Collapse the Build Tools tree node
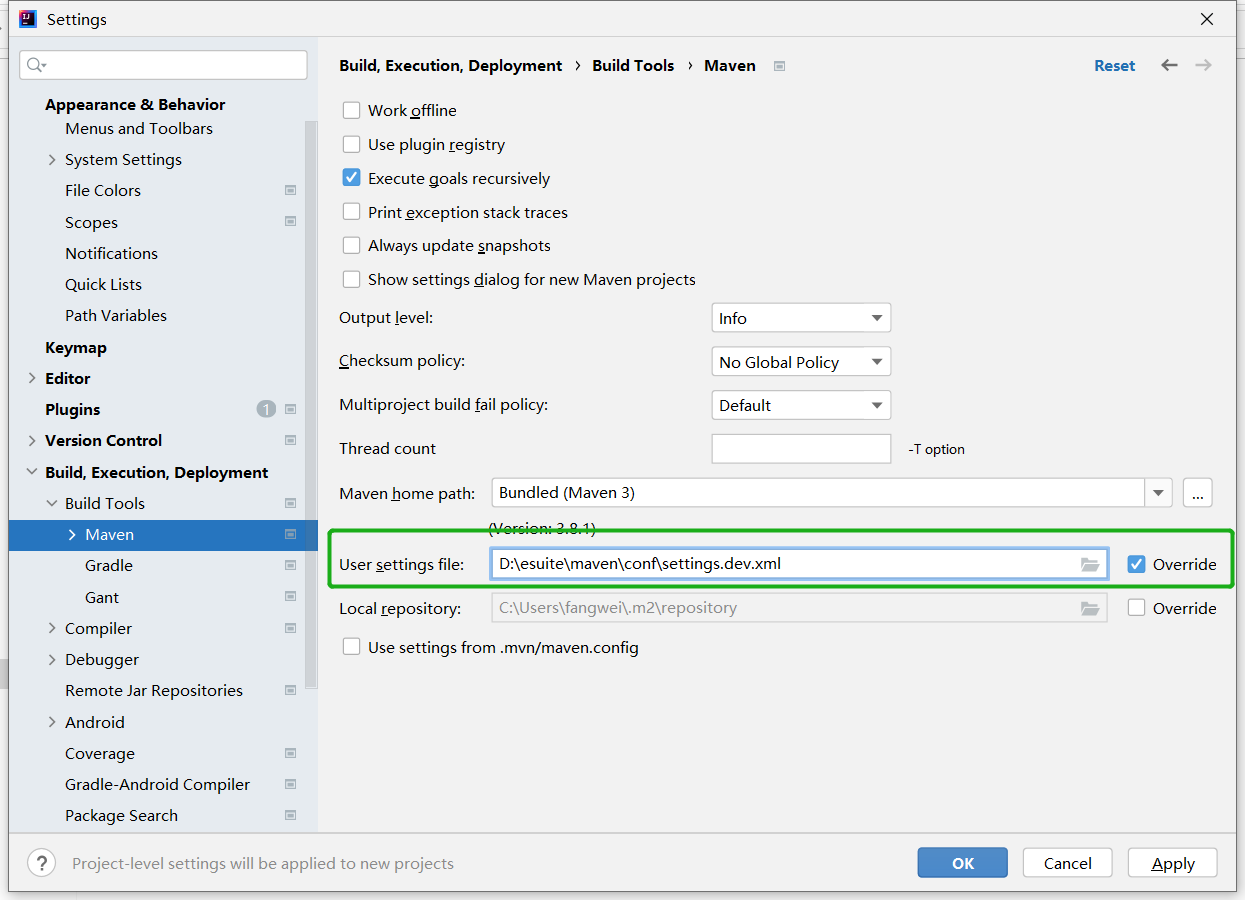 pos(52,503)
